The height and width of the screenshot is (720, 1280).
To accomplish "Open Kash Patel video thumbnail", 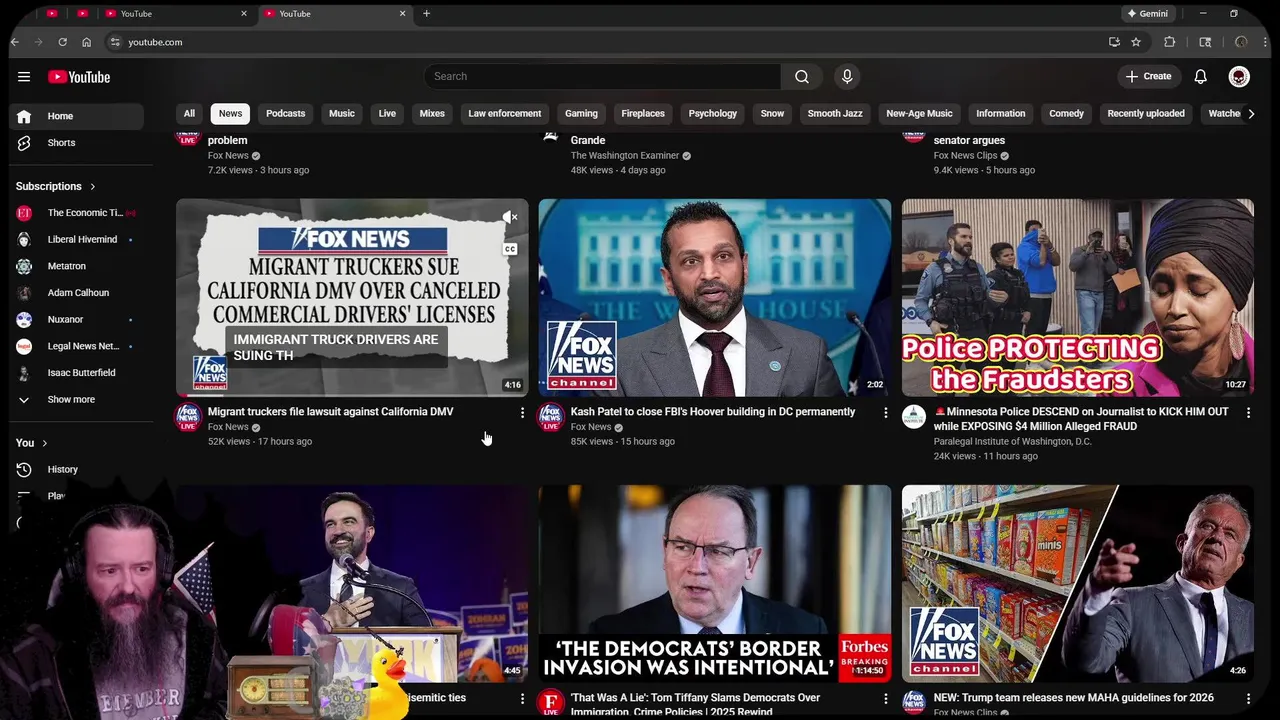I will 715,298.
